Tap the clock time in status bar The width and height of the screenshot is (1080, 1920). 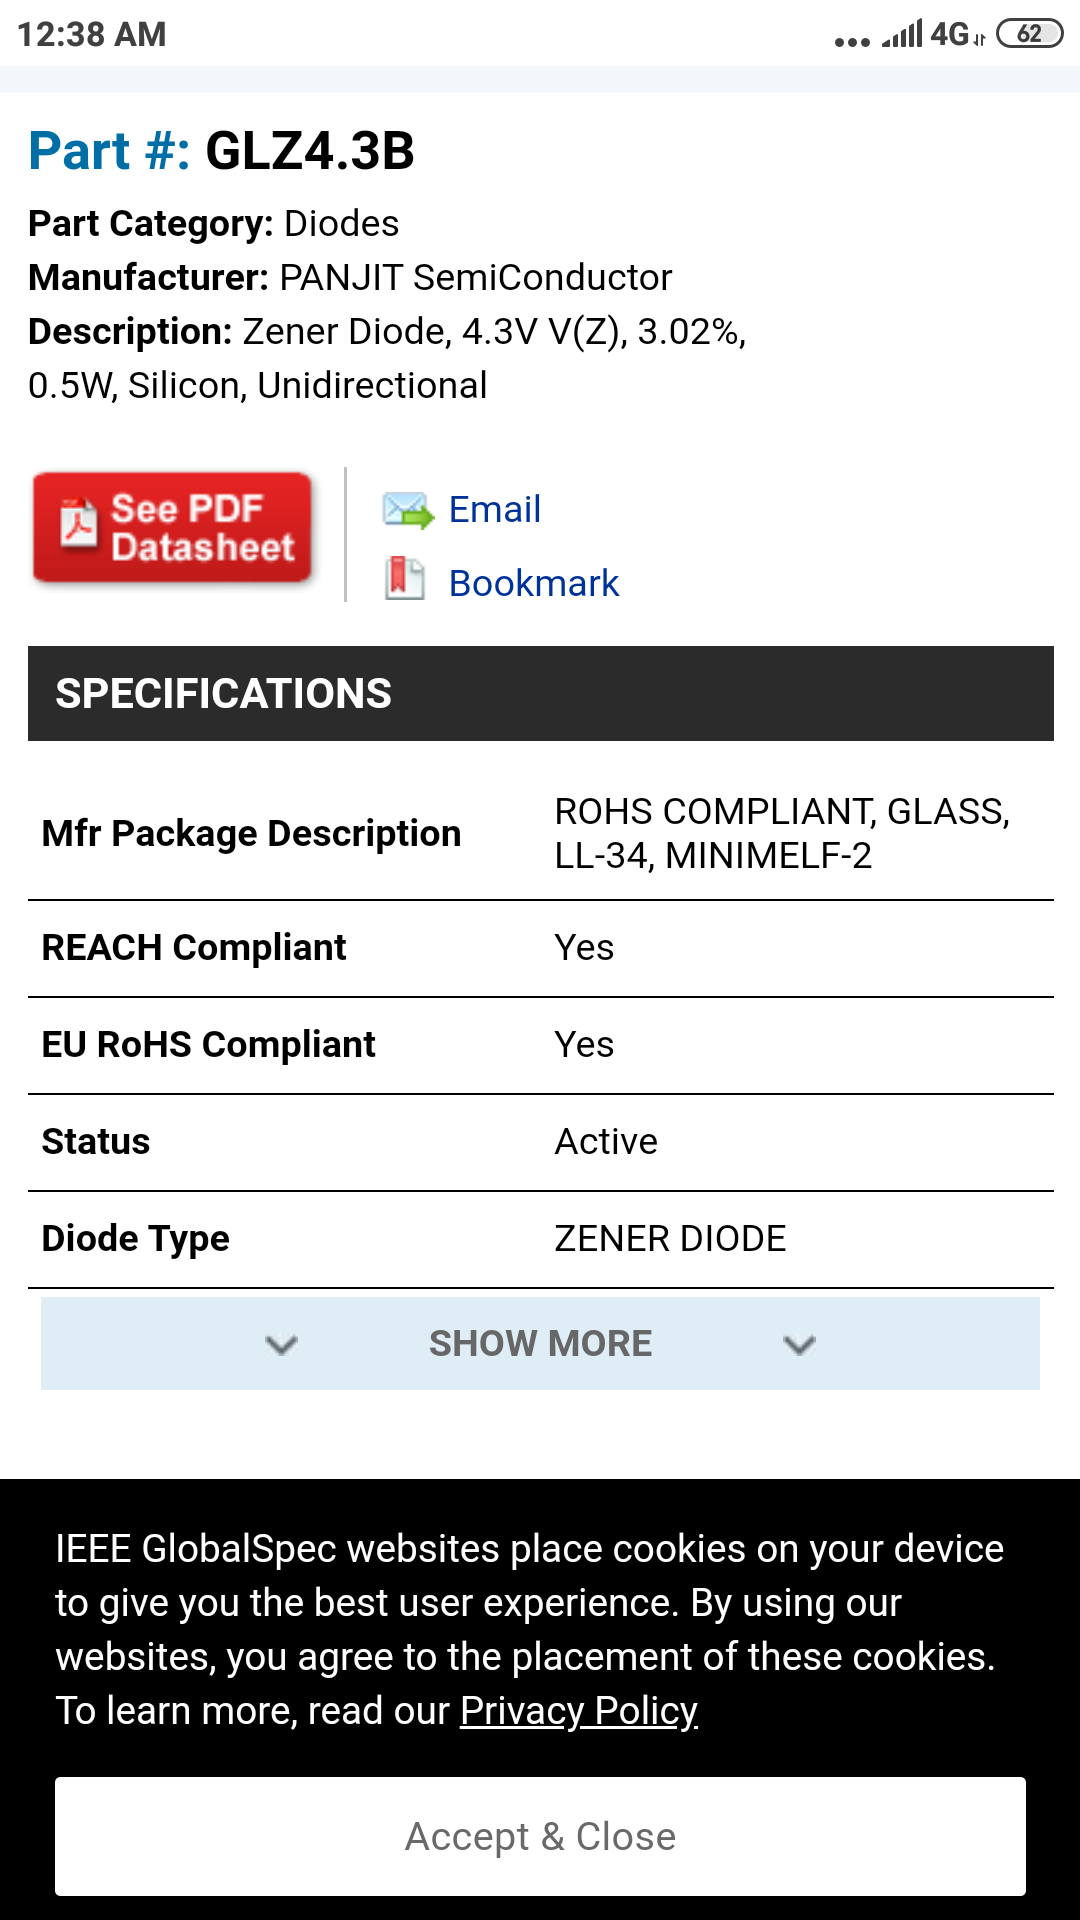point(92,35)
